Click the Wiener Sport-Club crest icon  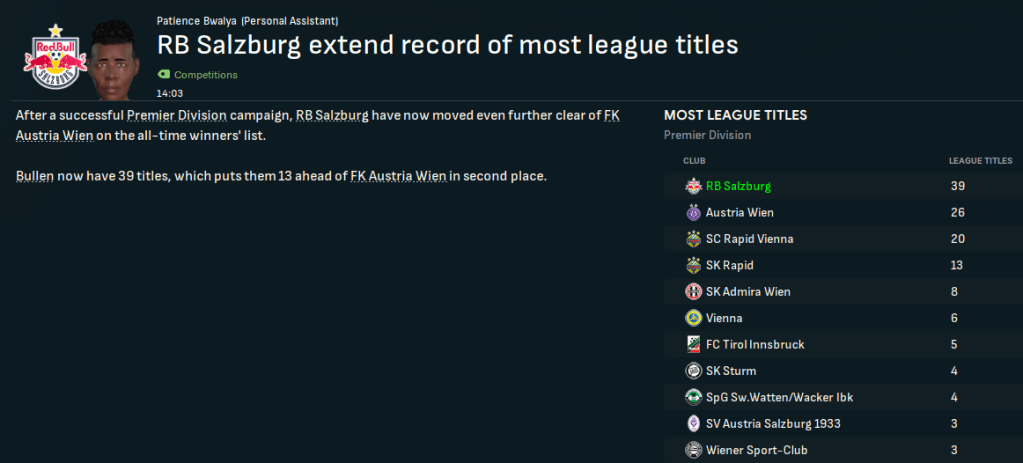[x=693, y=450]
